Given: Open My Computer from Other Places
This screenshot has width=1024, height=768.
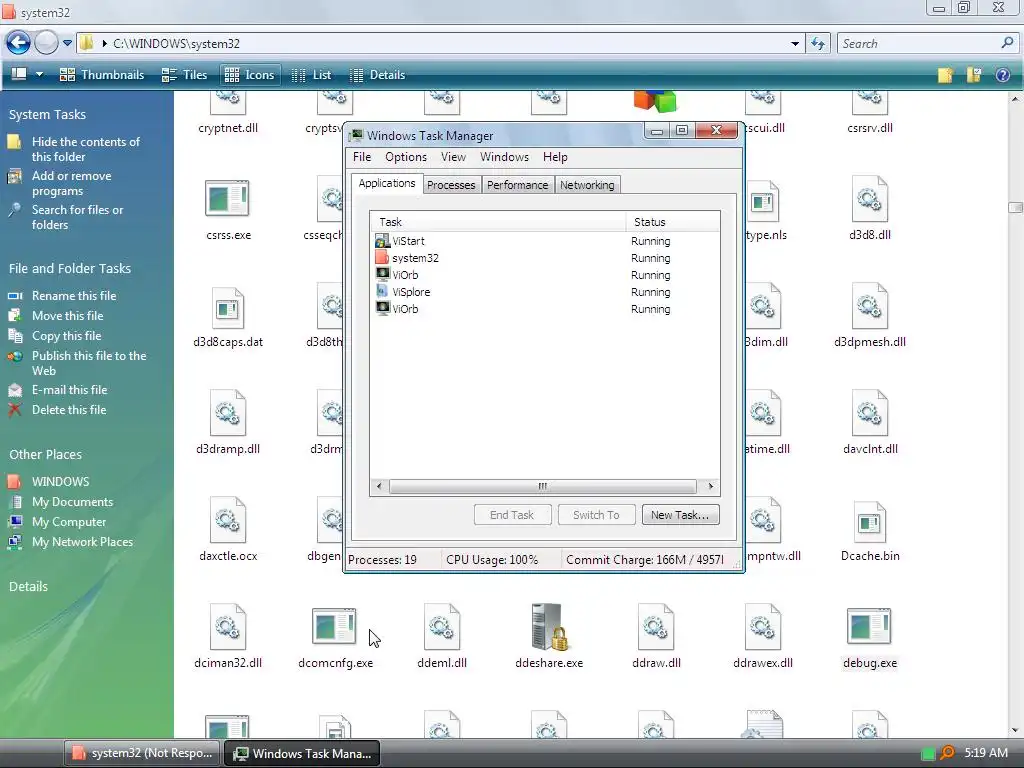Looking at the screenshot, I should point(69,522).
